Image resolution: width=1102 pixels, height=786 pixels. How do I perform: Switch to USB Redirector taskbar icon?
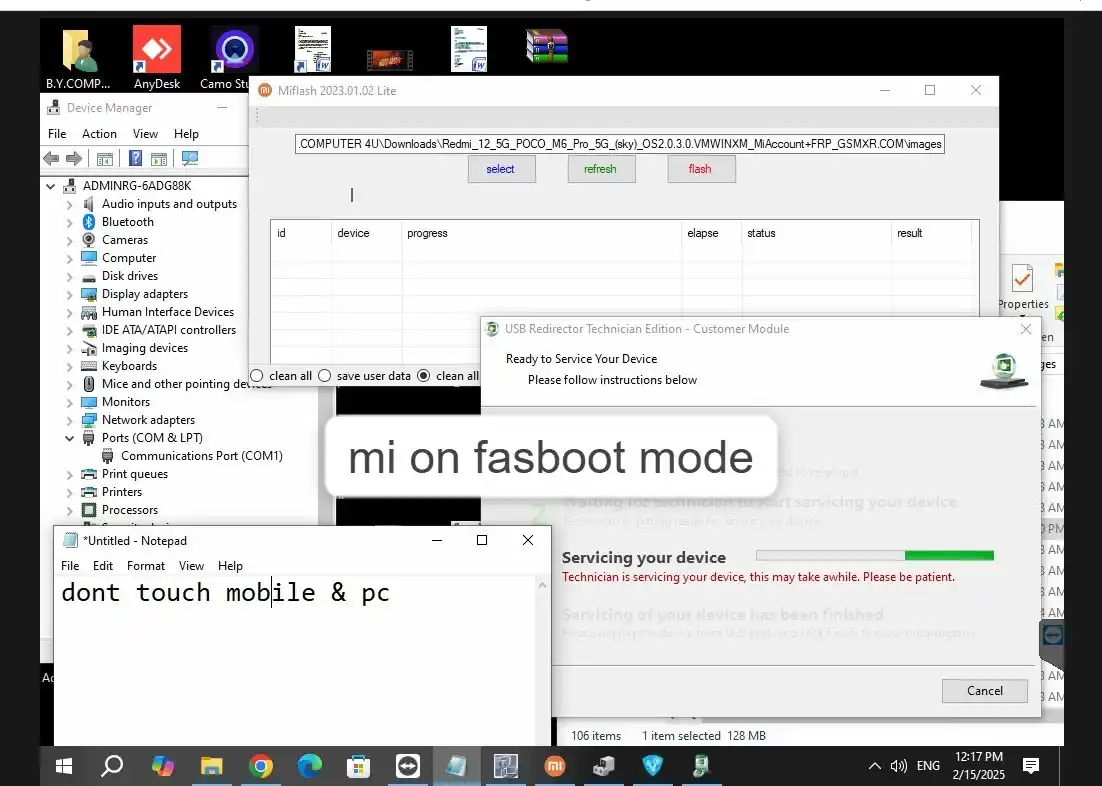tap(701, 766)
